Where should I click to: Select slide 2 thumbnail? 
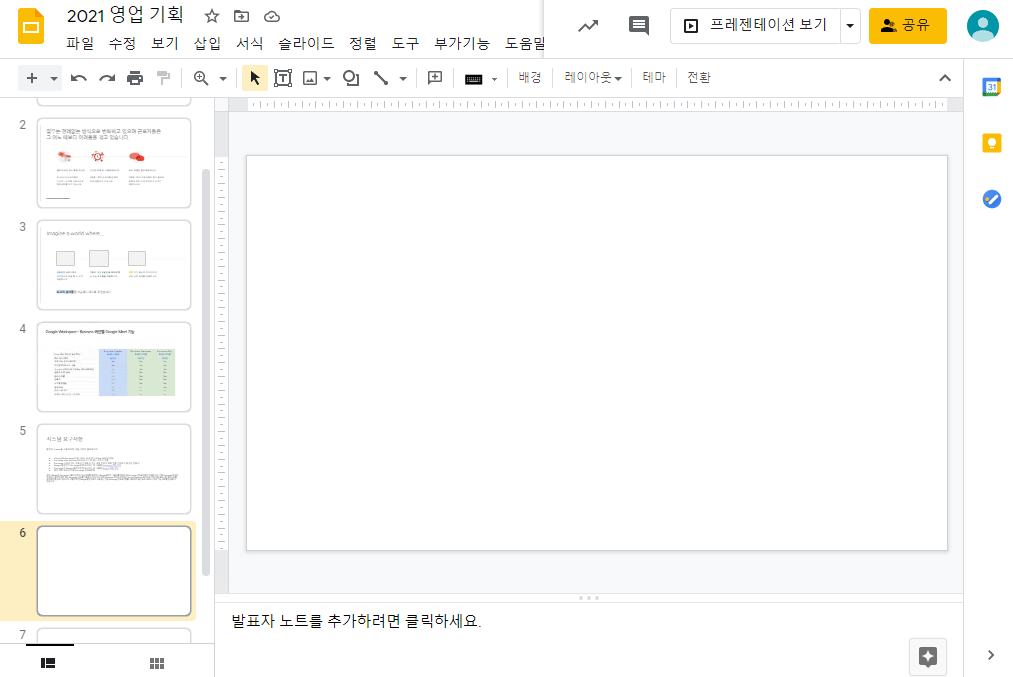[114, 163]
